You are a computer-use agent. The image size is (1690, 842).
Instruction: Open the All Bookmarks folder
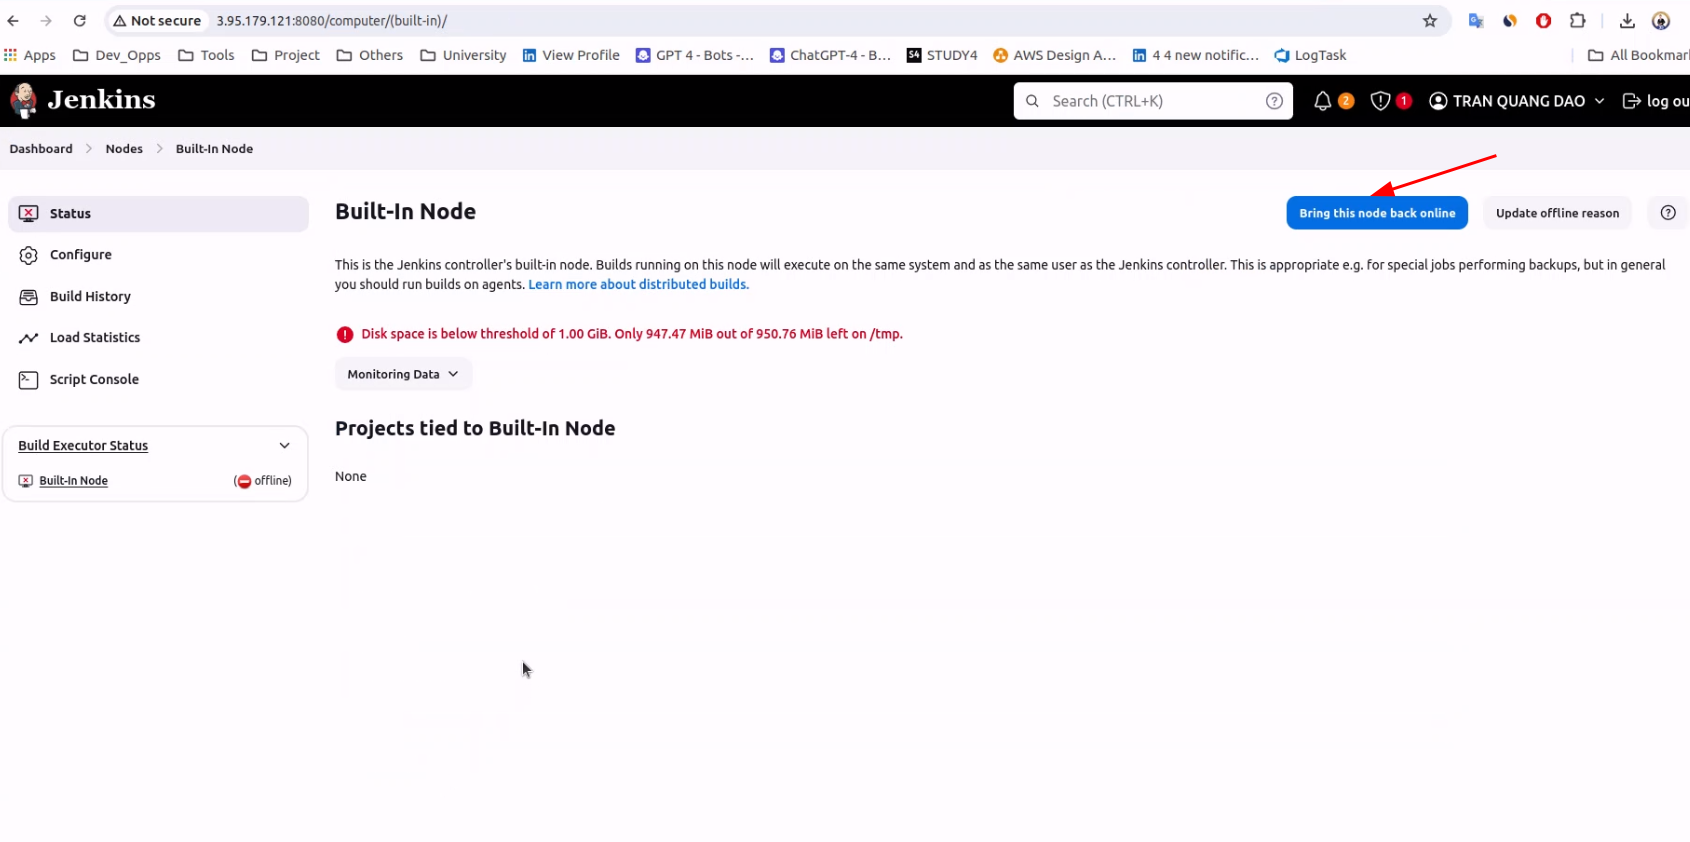point(1638,55)
